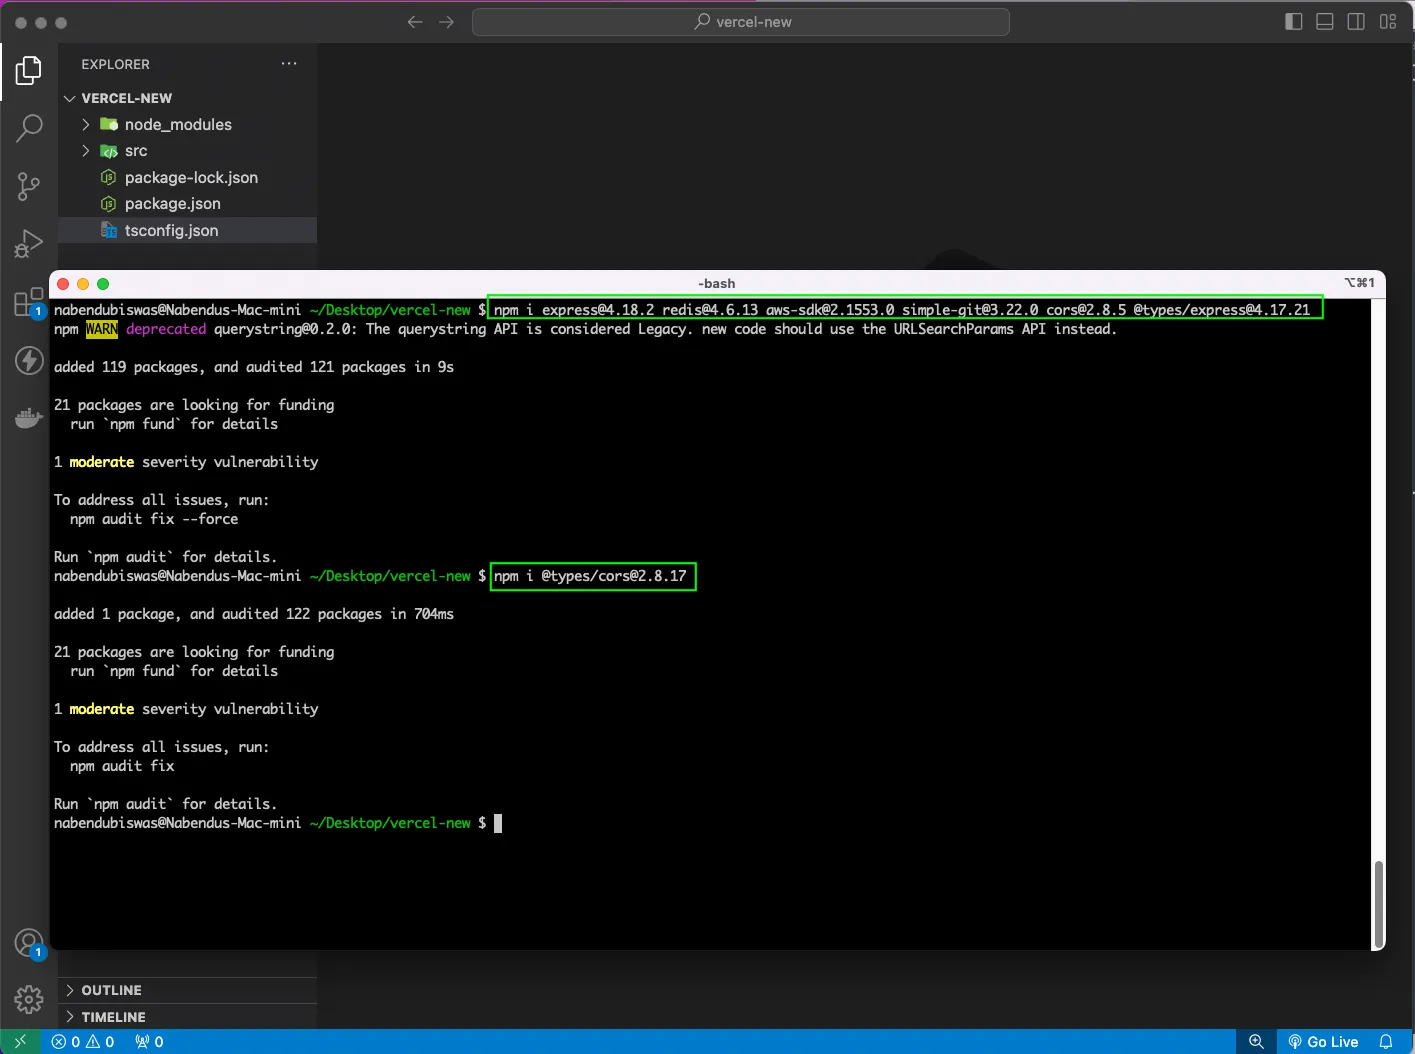This screenshot has width=1415, height=1054.
Task: Open the Extensions view with badge
Action: (29, 302)
